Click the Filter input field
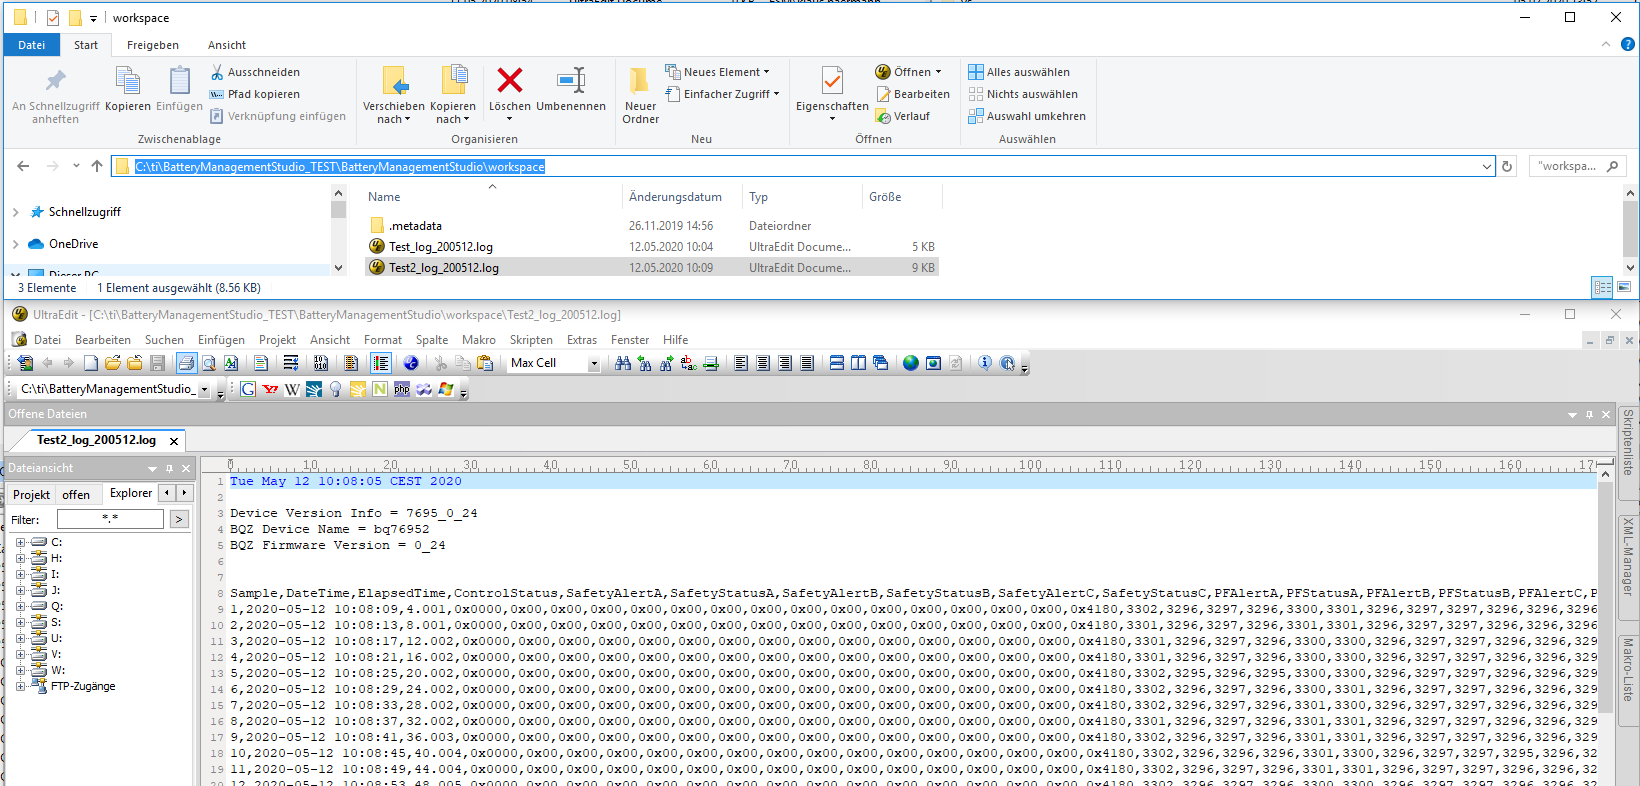This screenshot has height=786, width=1640. 110,519
